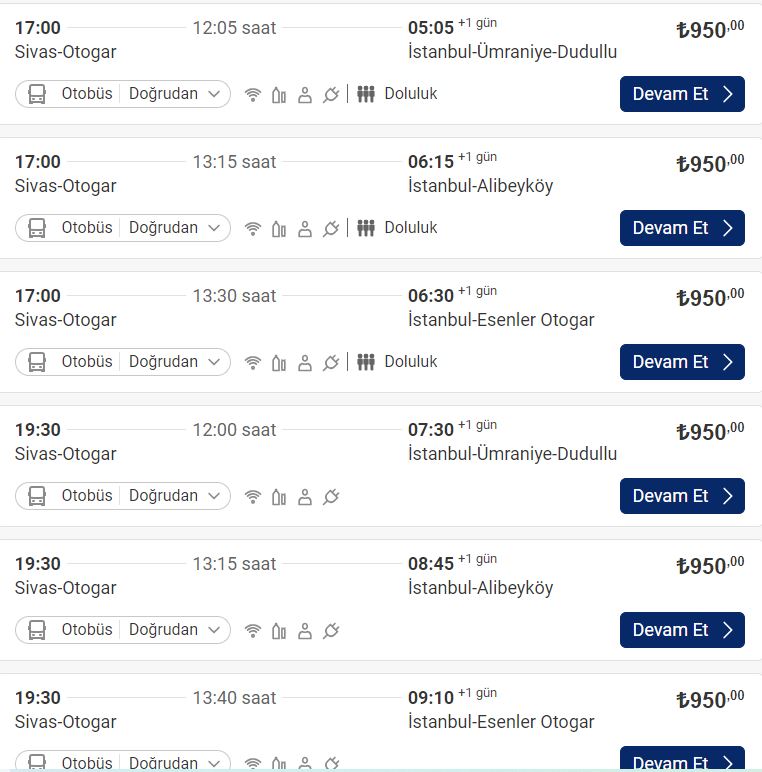Click Doluluk label on 06:15 Alibeyköy trip
Viewport: 762px width, 772px height.
pyautogui.click(x=411, y=228)
